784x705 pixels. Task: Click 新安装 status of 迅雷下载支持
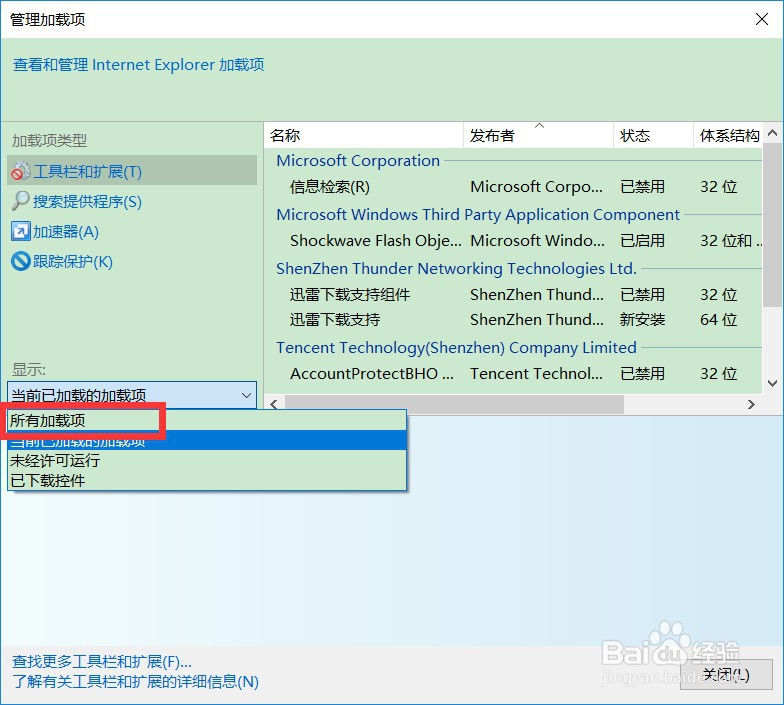642,320
